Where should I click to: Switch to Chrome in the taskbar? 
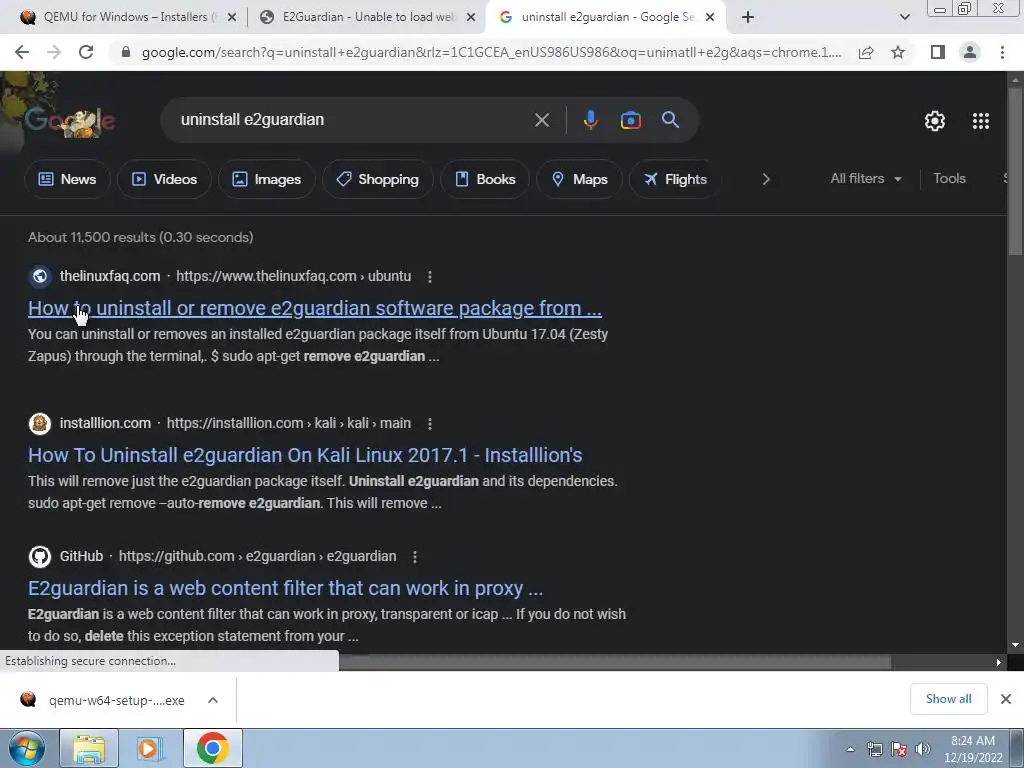[212, 748]
